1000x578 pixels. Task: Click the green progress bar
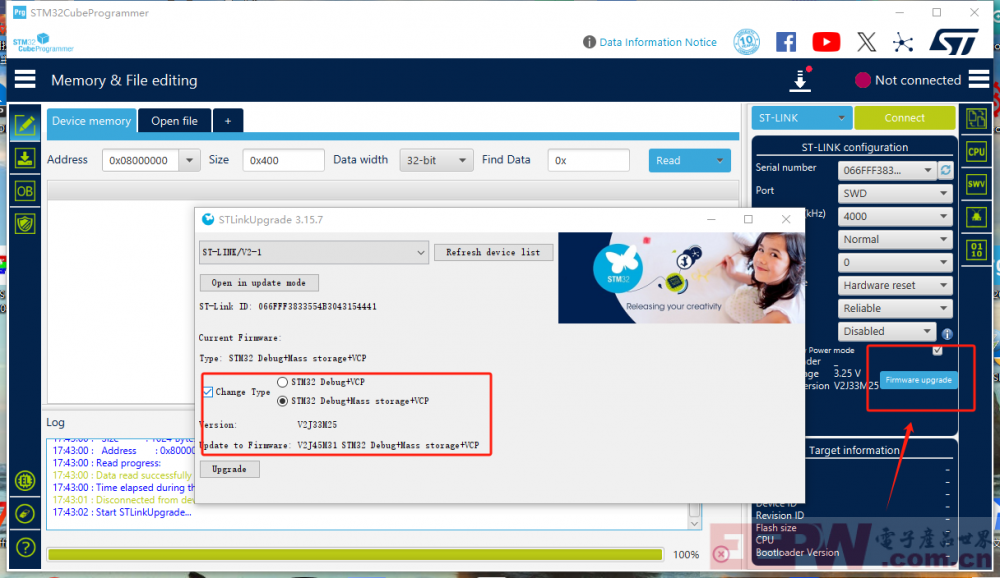pos(355,554)
